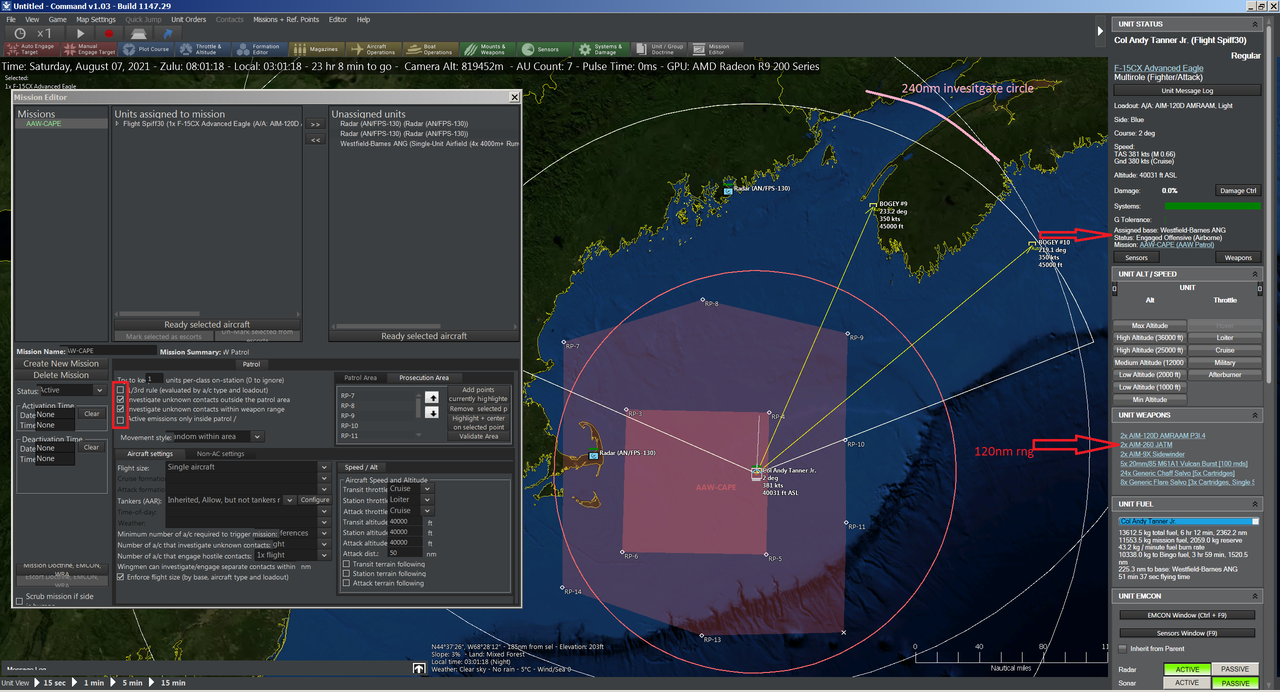Open Plot Course tool
The image size is (1280, 692).
pos(147,48)
